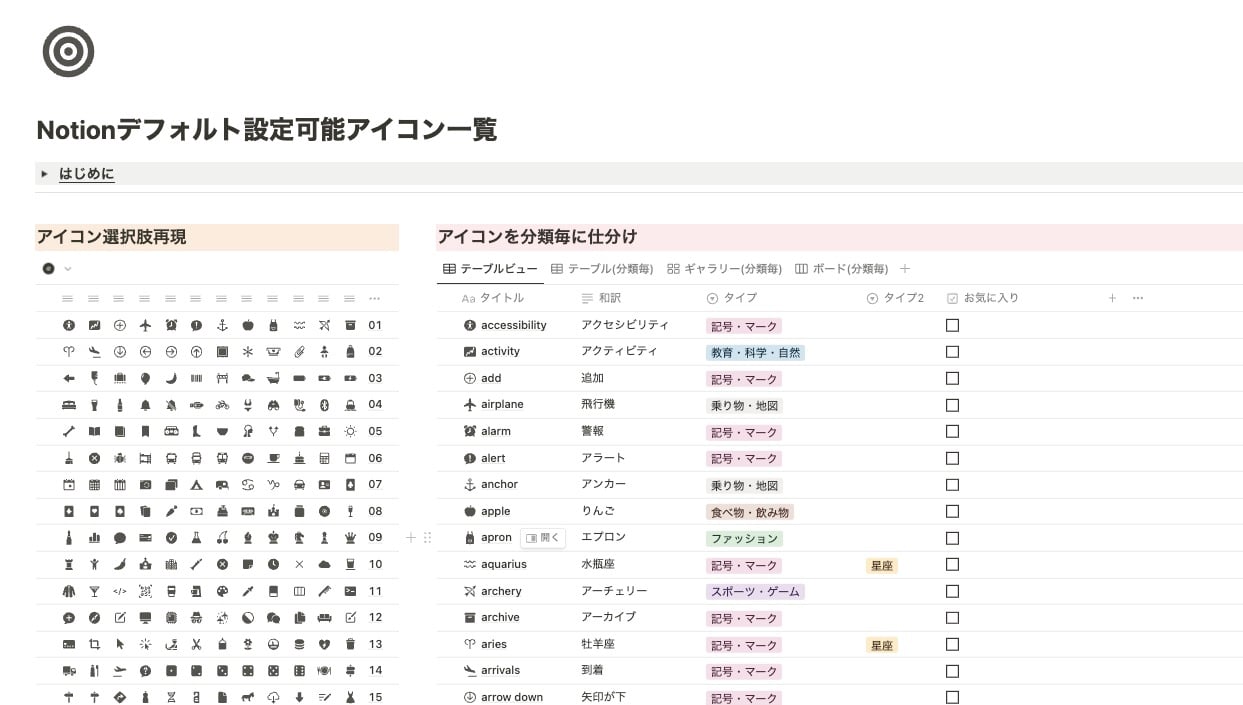This screenshot has width=1243, height=705.
Task: Select the camping tent icon in grid row 07
Action: (197, 484)
